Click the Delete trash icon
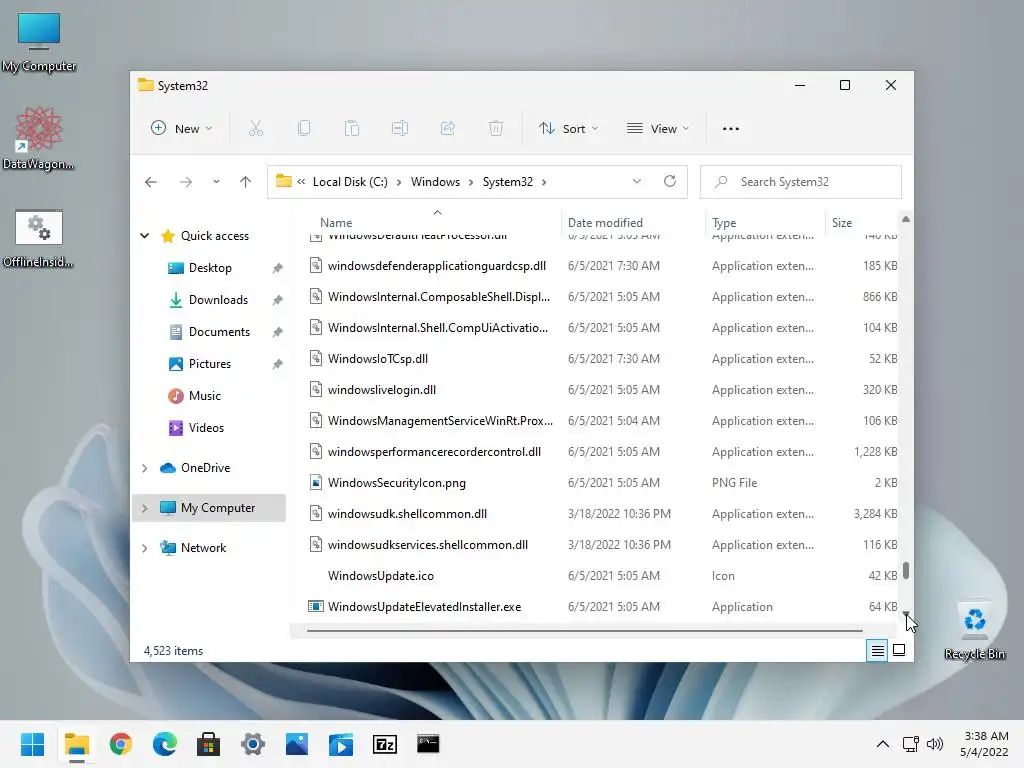 tap(496, 129)
